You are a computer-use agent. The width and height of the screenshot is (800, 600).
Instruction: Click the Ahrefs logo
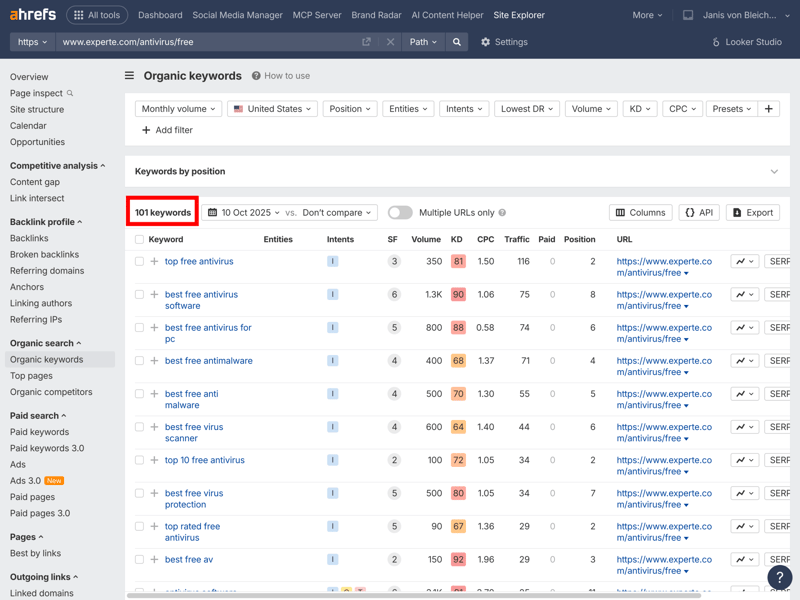click(x=33, y=15)
